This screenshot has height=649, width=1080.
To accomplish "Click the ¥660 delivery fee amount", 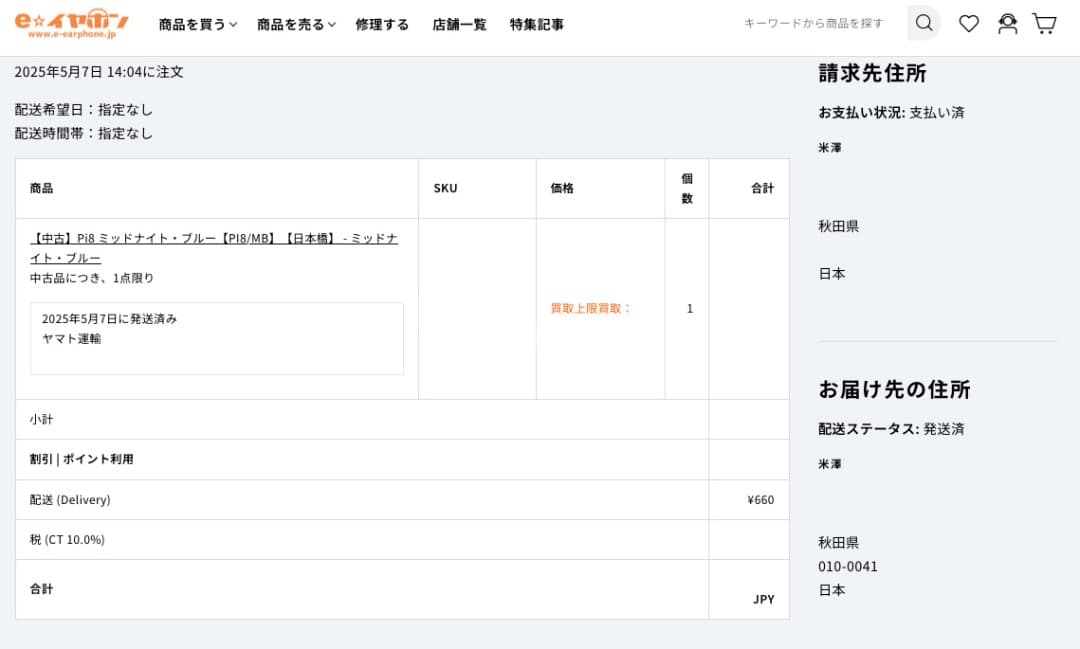I will point(760,500).
